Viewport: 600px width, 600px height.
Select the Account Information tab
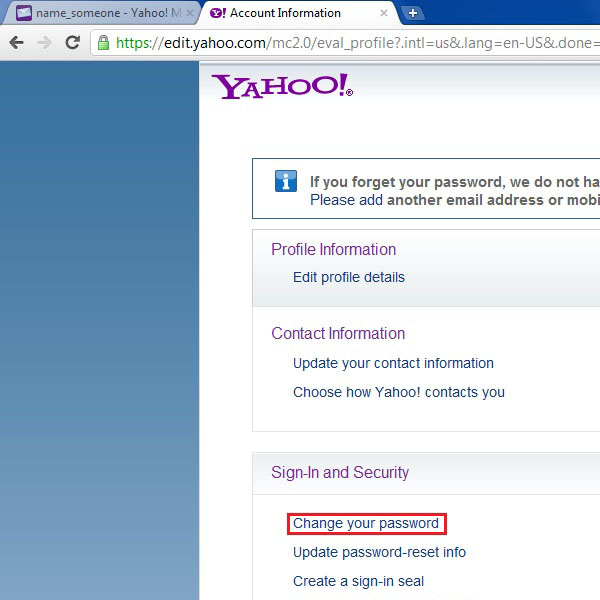(298, 13)
